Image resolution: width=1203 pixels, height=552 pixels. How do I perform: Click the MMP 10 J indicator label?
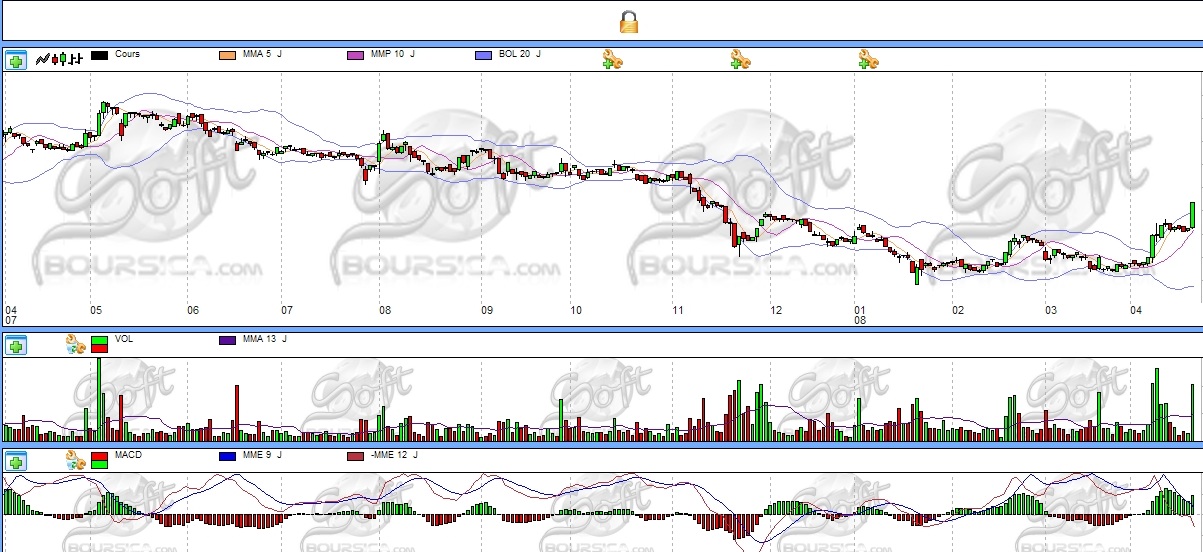pyautogui.click(x=391, y=54)
